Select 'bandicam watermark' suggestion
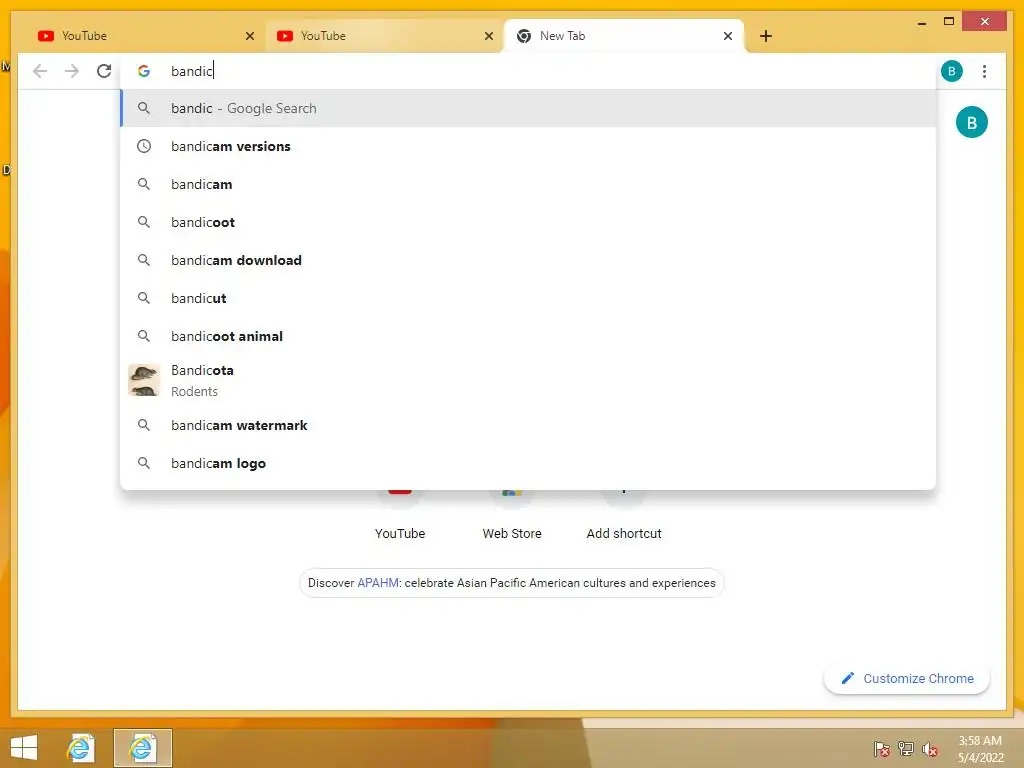The width and height of the screenshot is (1024, 768). click(528, 425)
